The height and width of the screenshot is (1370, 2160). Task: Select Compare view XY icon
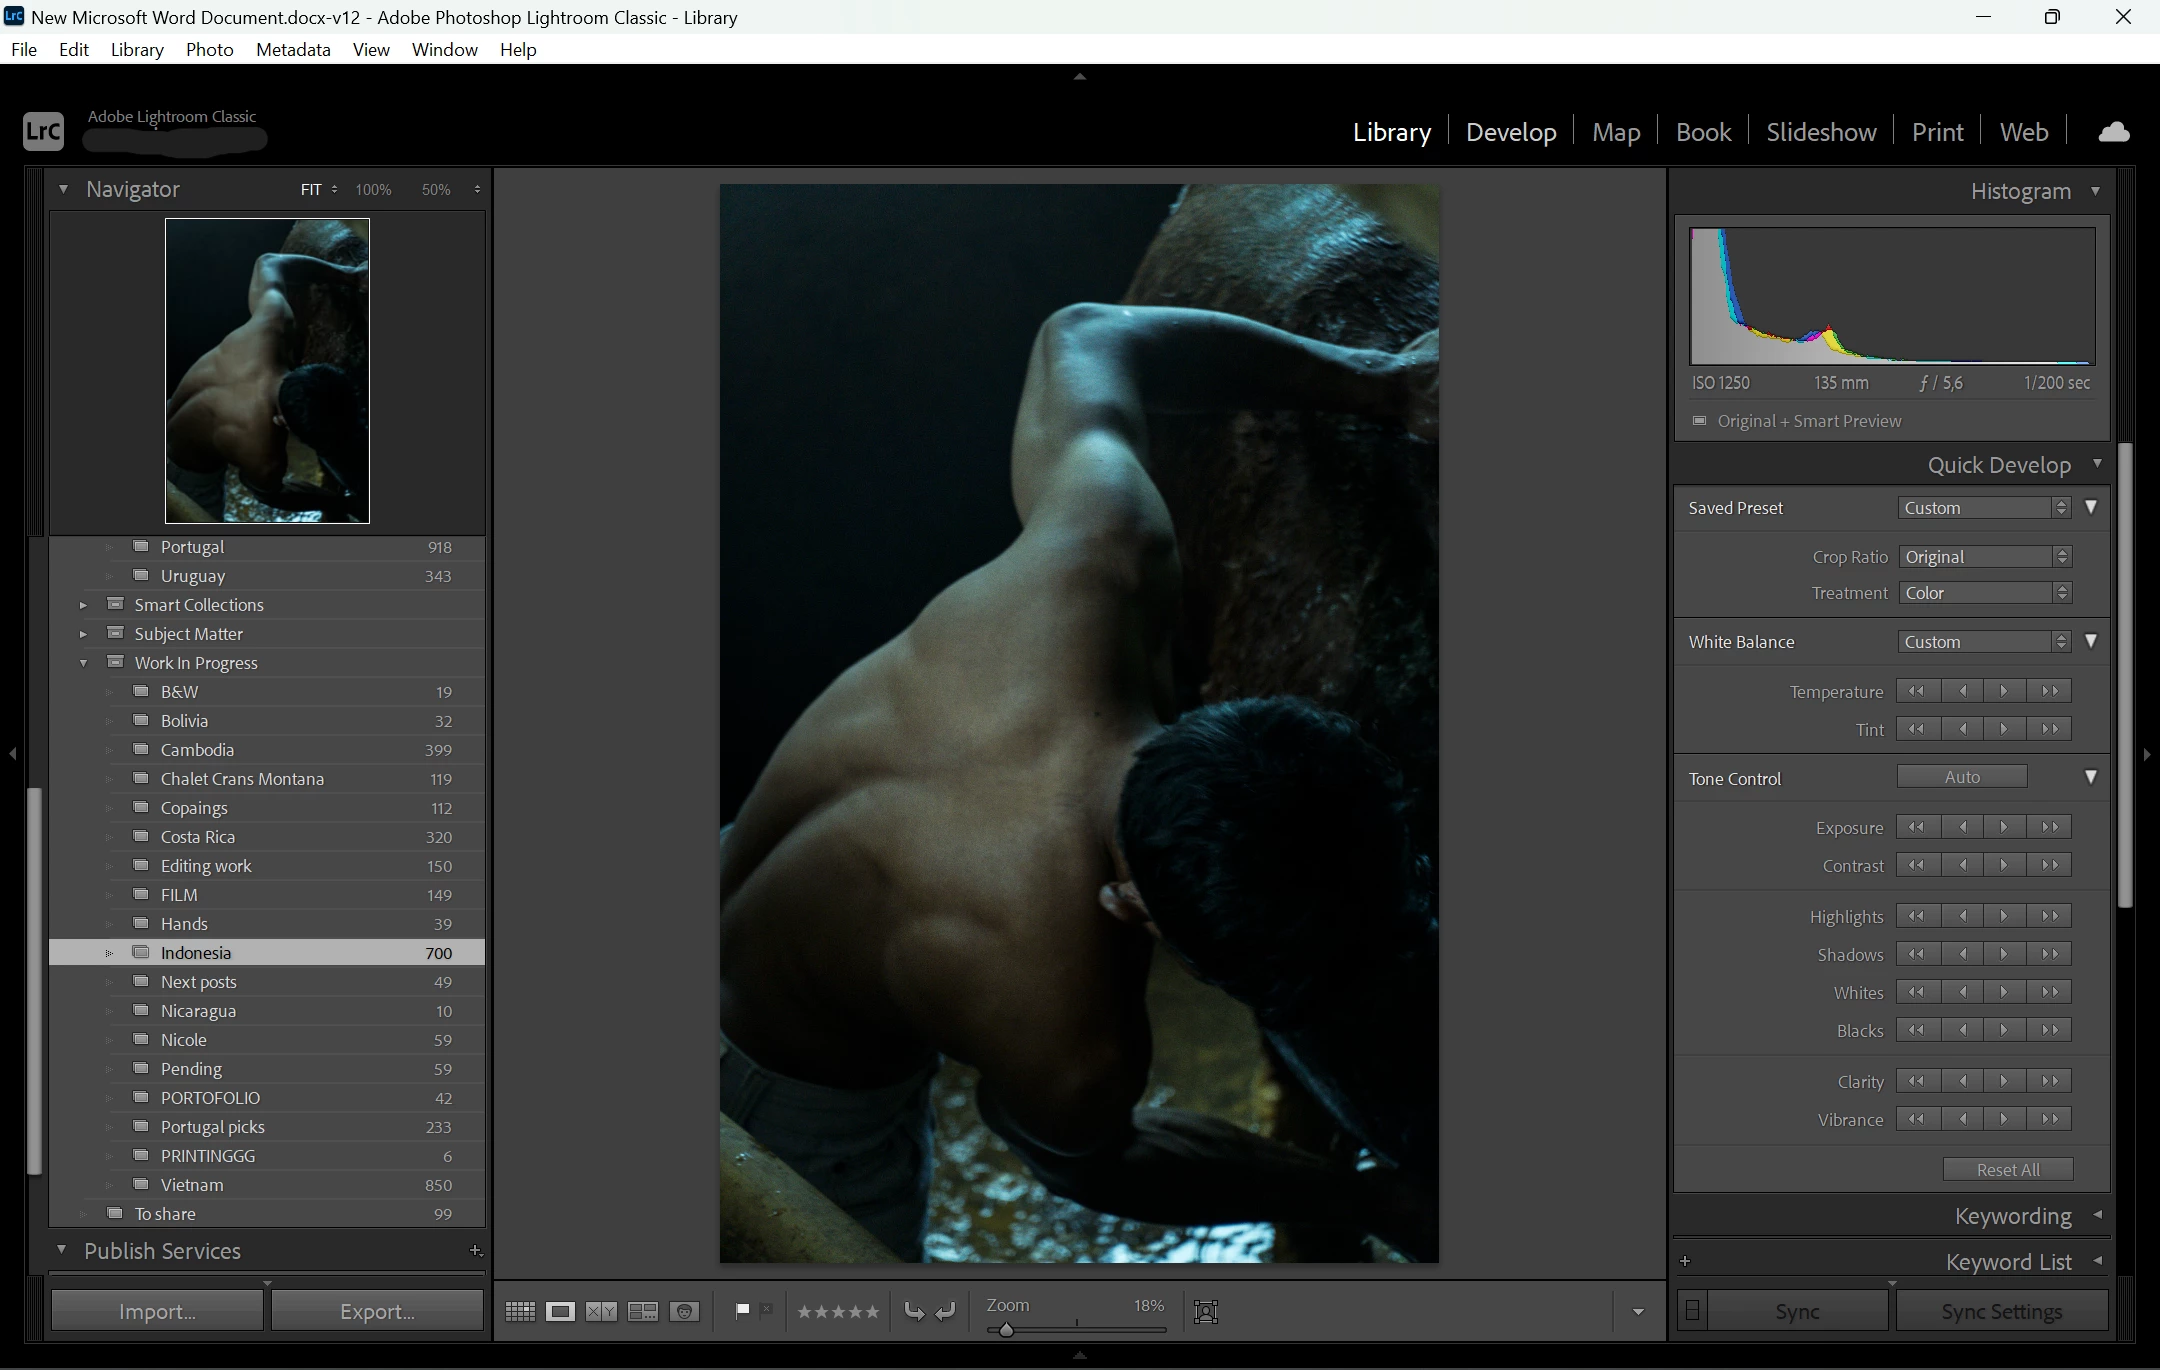(601, 1311)
